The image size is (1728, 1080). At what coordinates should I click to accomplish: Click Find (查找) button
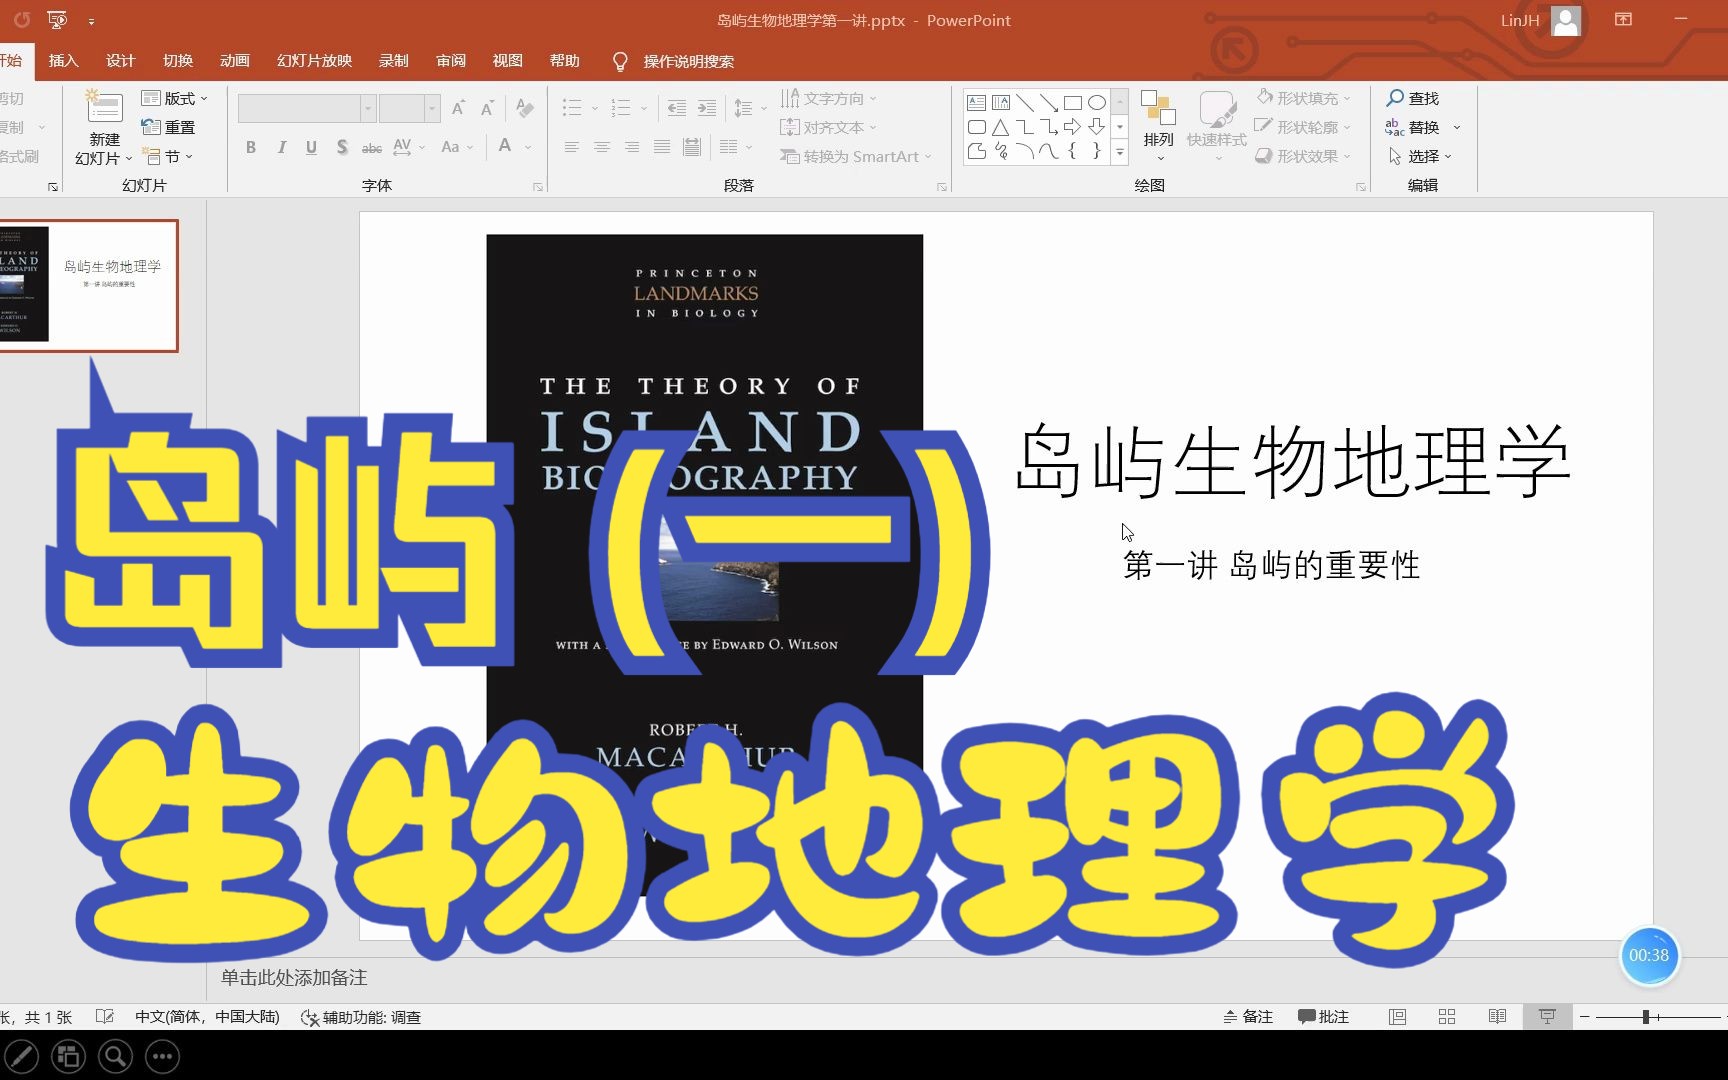coord(1412,98)
